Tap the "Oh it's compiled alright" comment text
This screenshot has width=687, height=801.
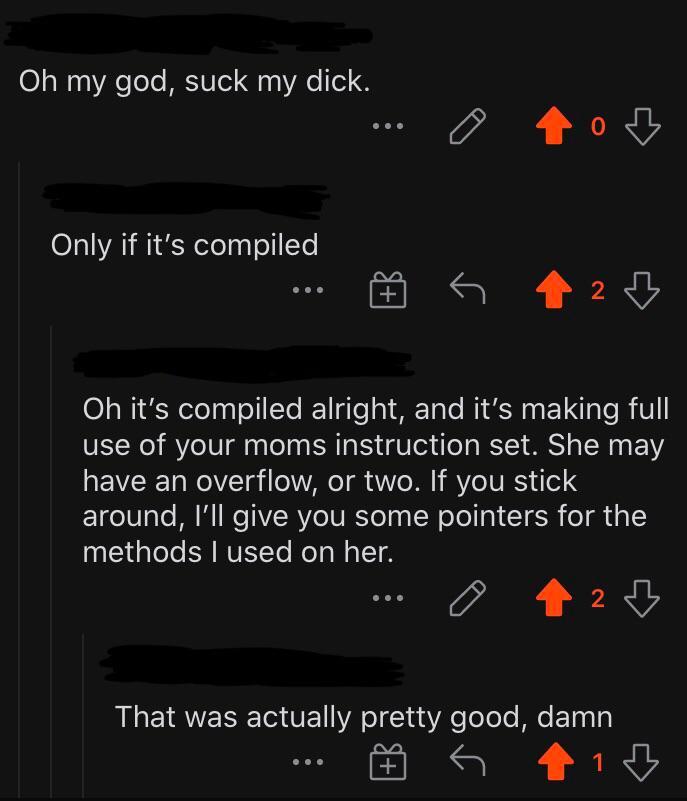pyautogui.click(x=375, y=480)
